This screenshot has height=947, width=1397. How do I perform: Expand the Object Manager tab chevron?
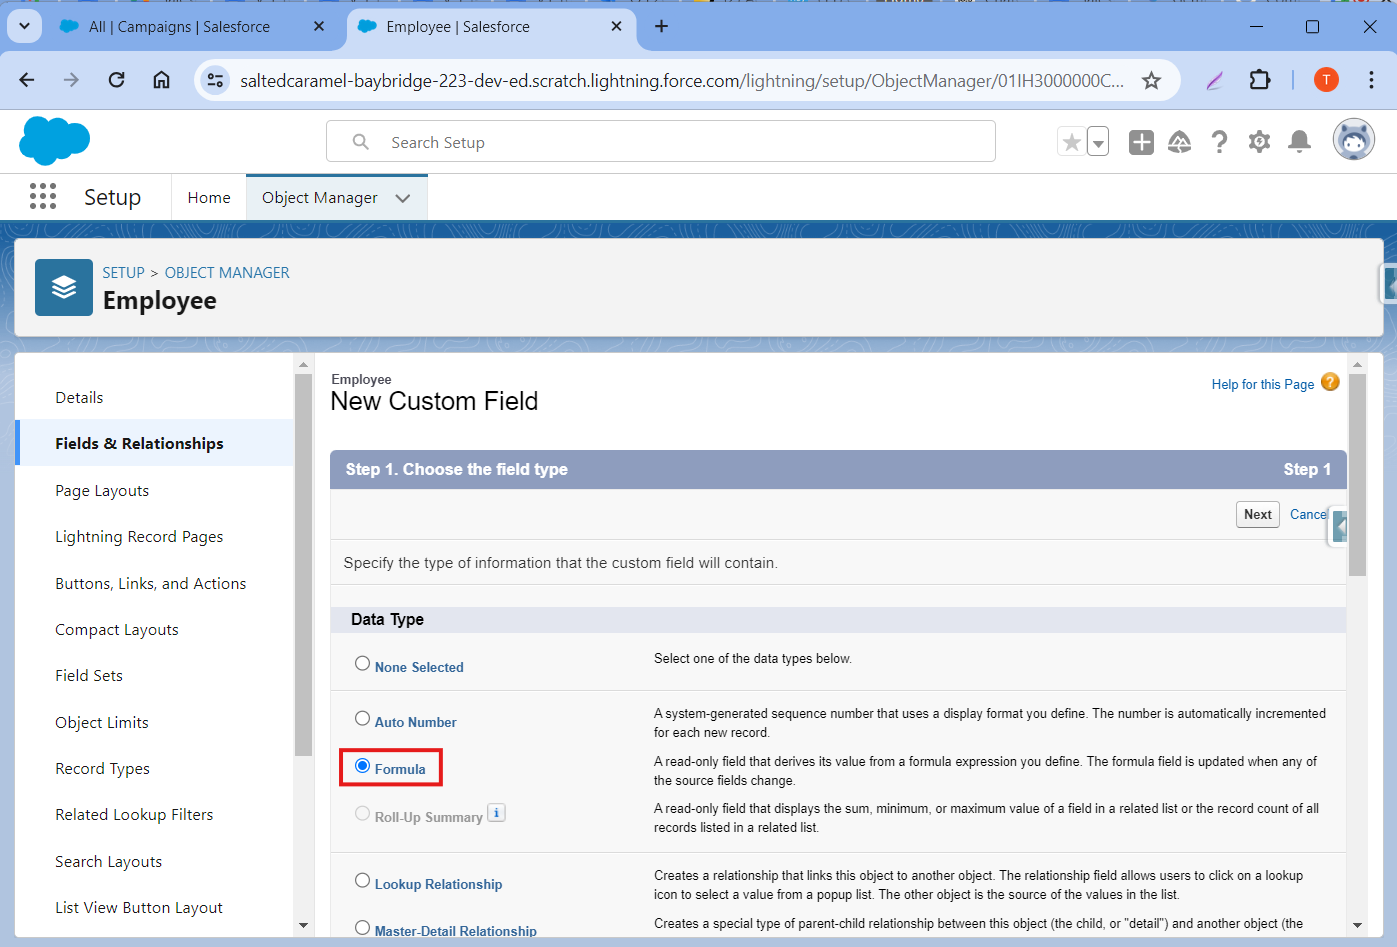point(403,198)
